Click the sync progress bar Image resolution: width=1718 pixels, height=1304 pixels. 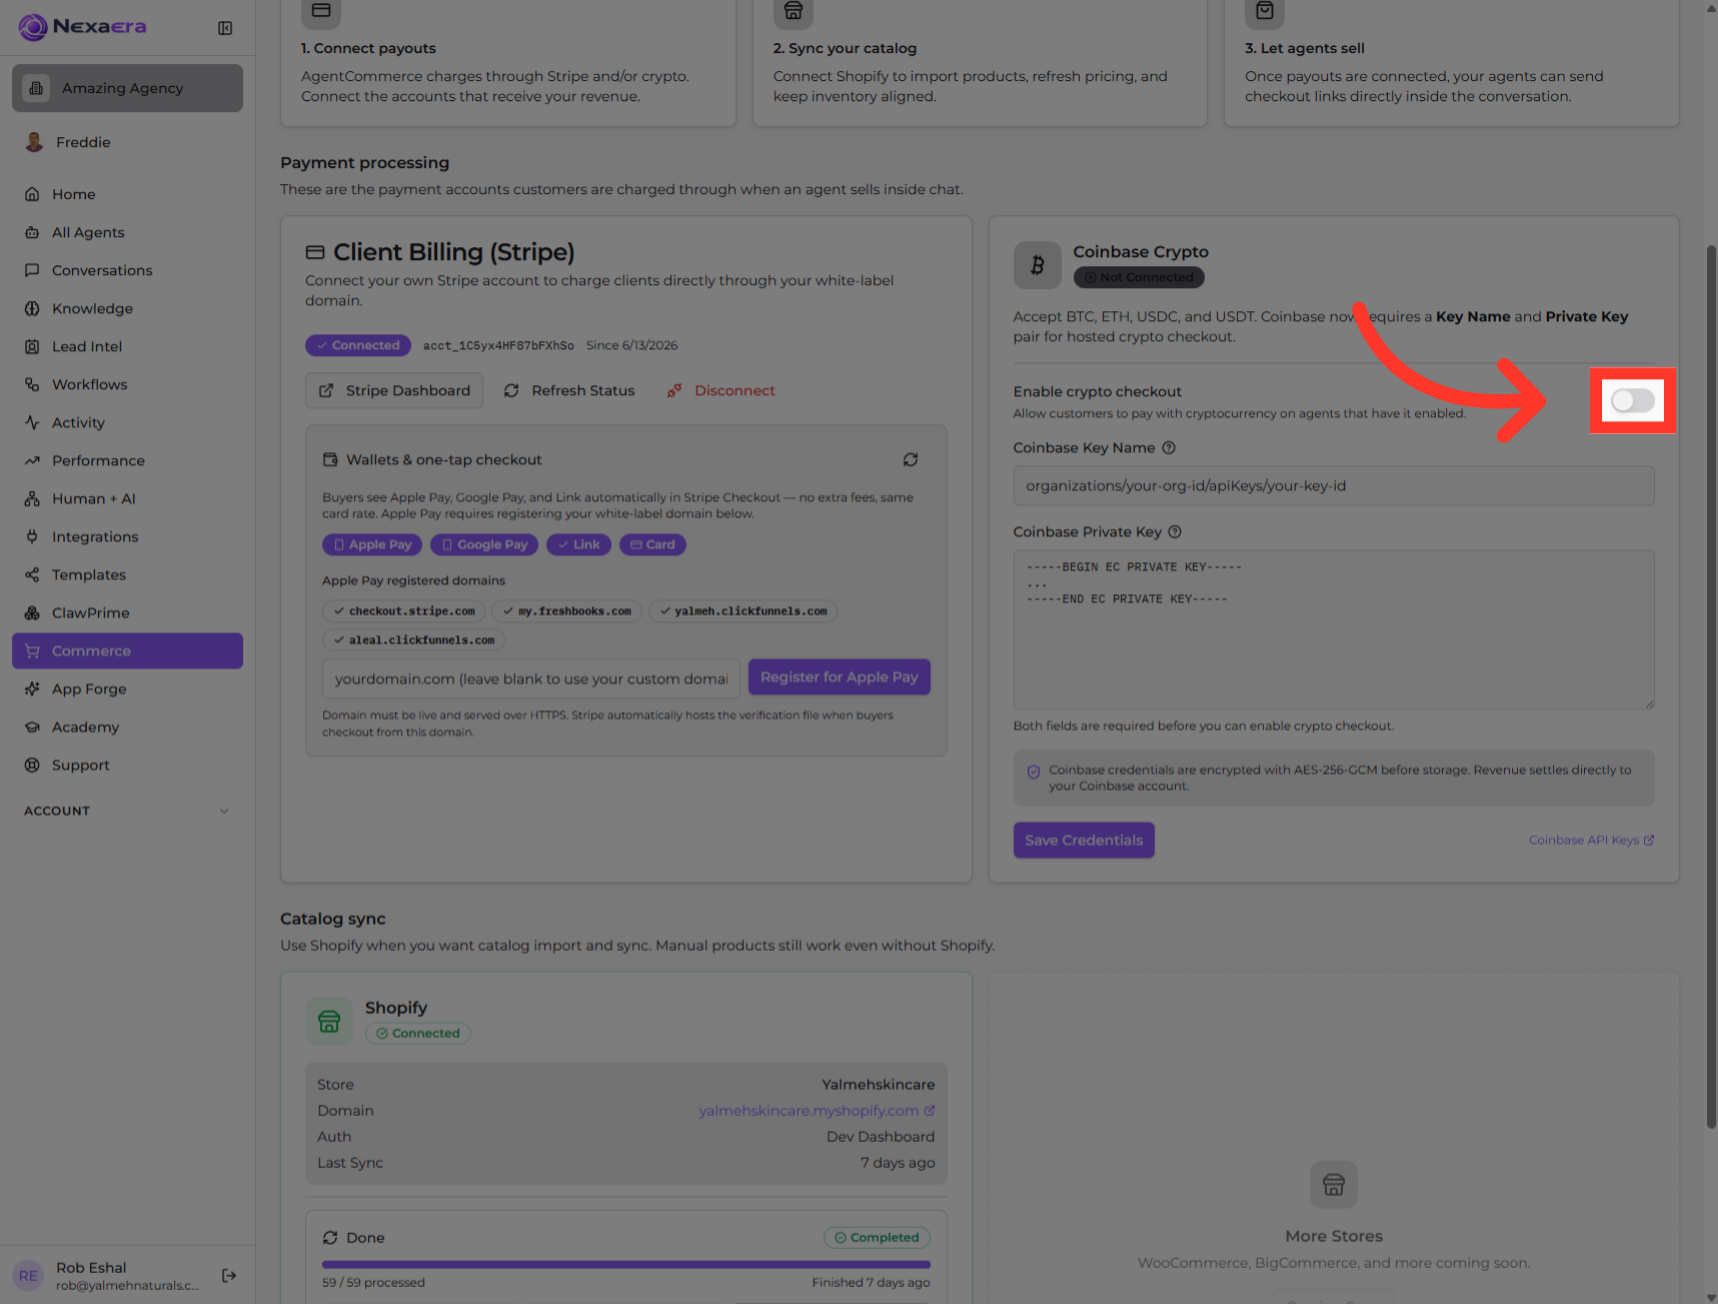(x=626, y=1264)
